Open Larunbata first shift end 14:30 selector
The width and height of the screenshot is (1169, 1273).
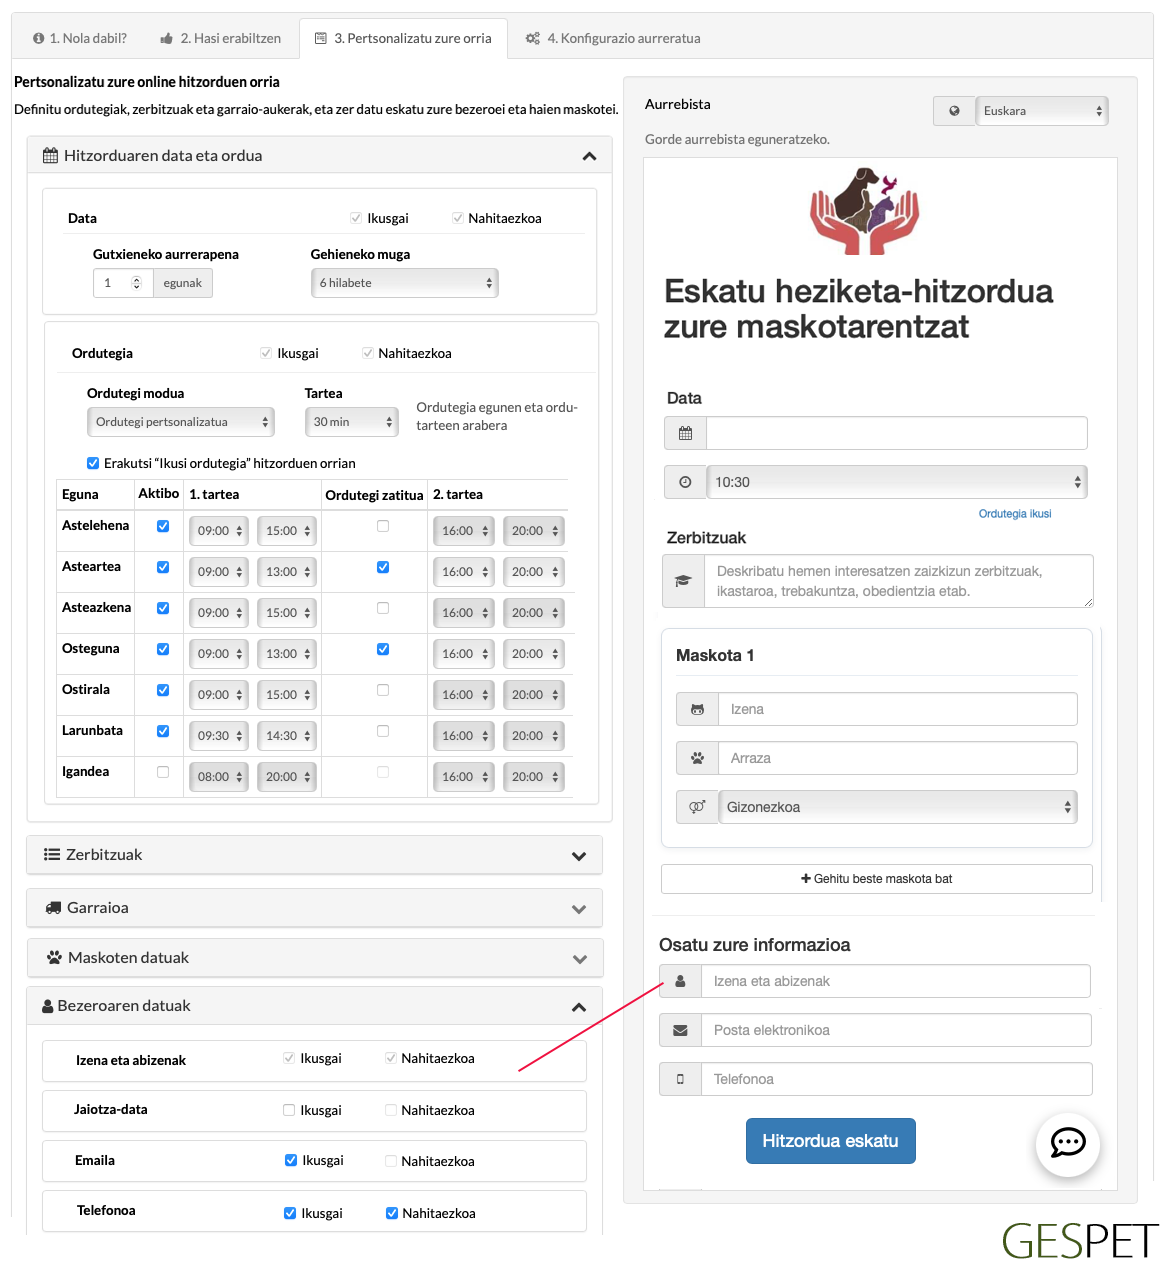coord(287,736)
